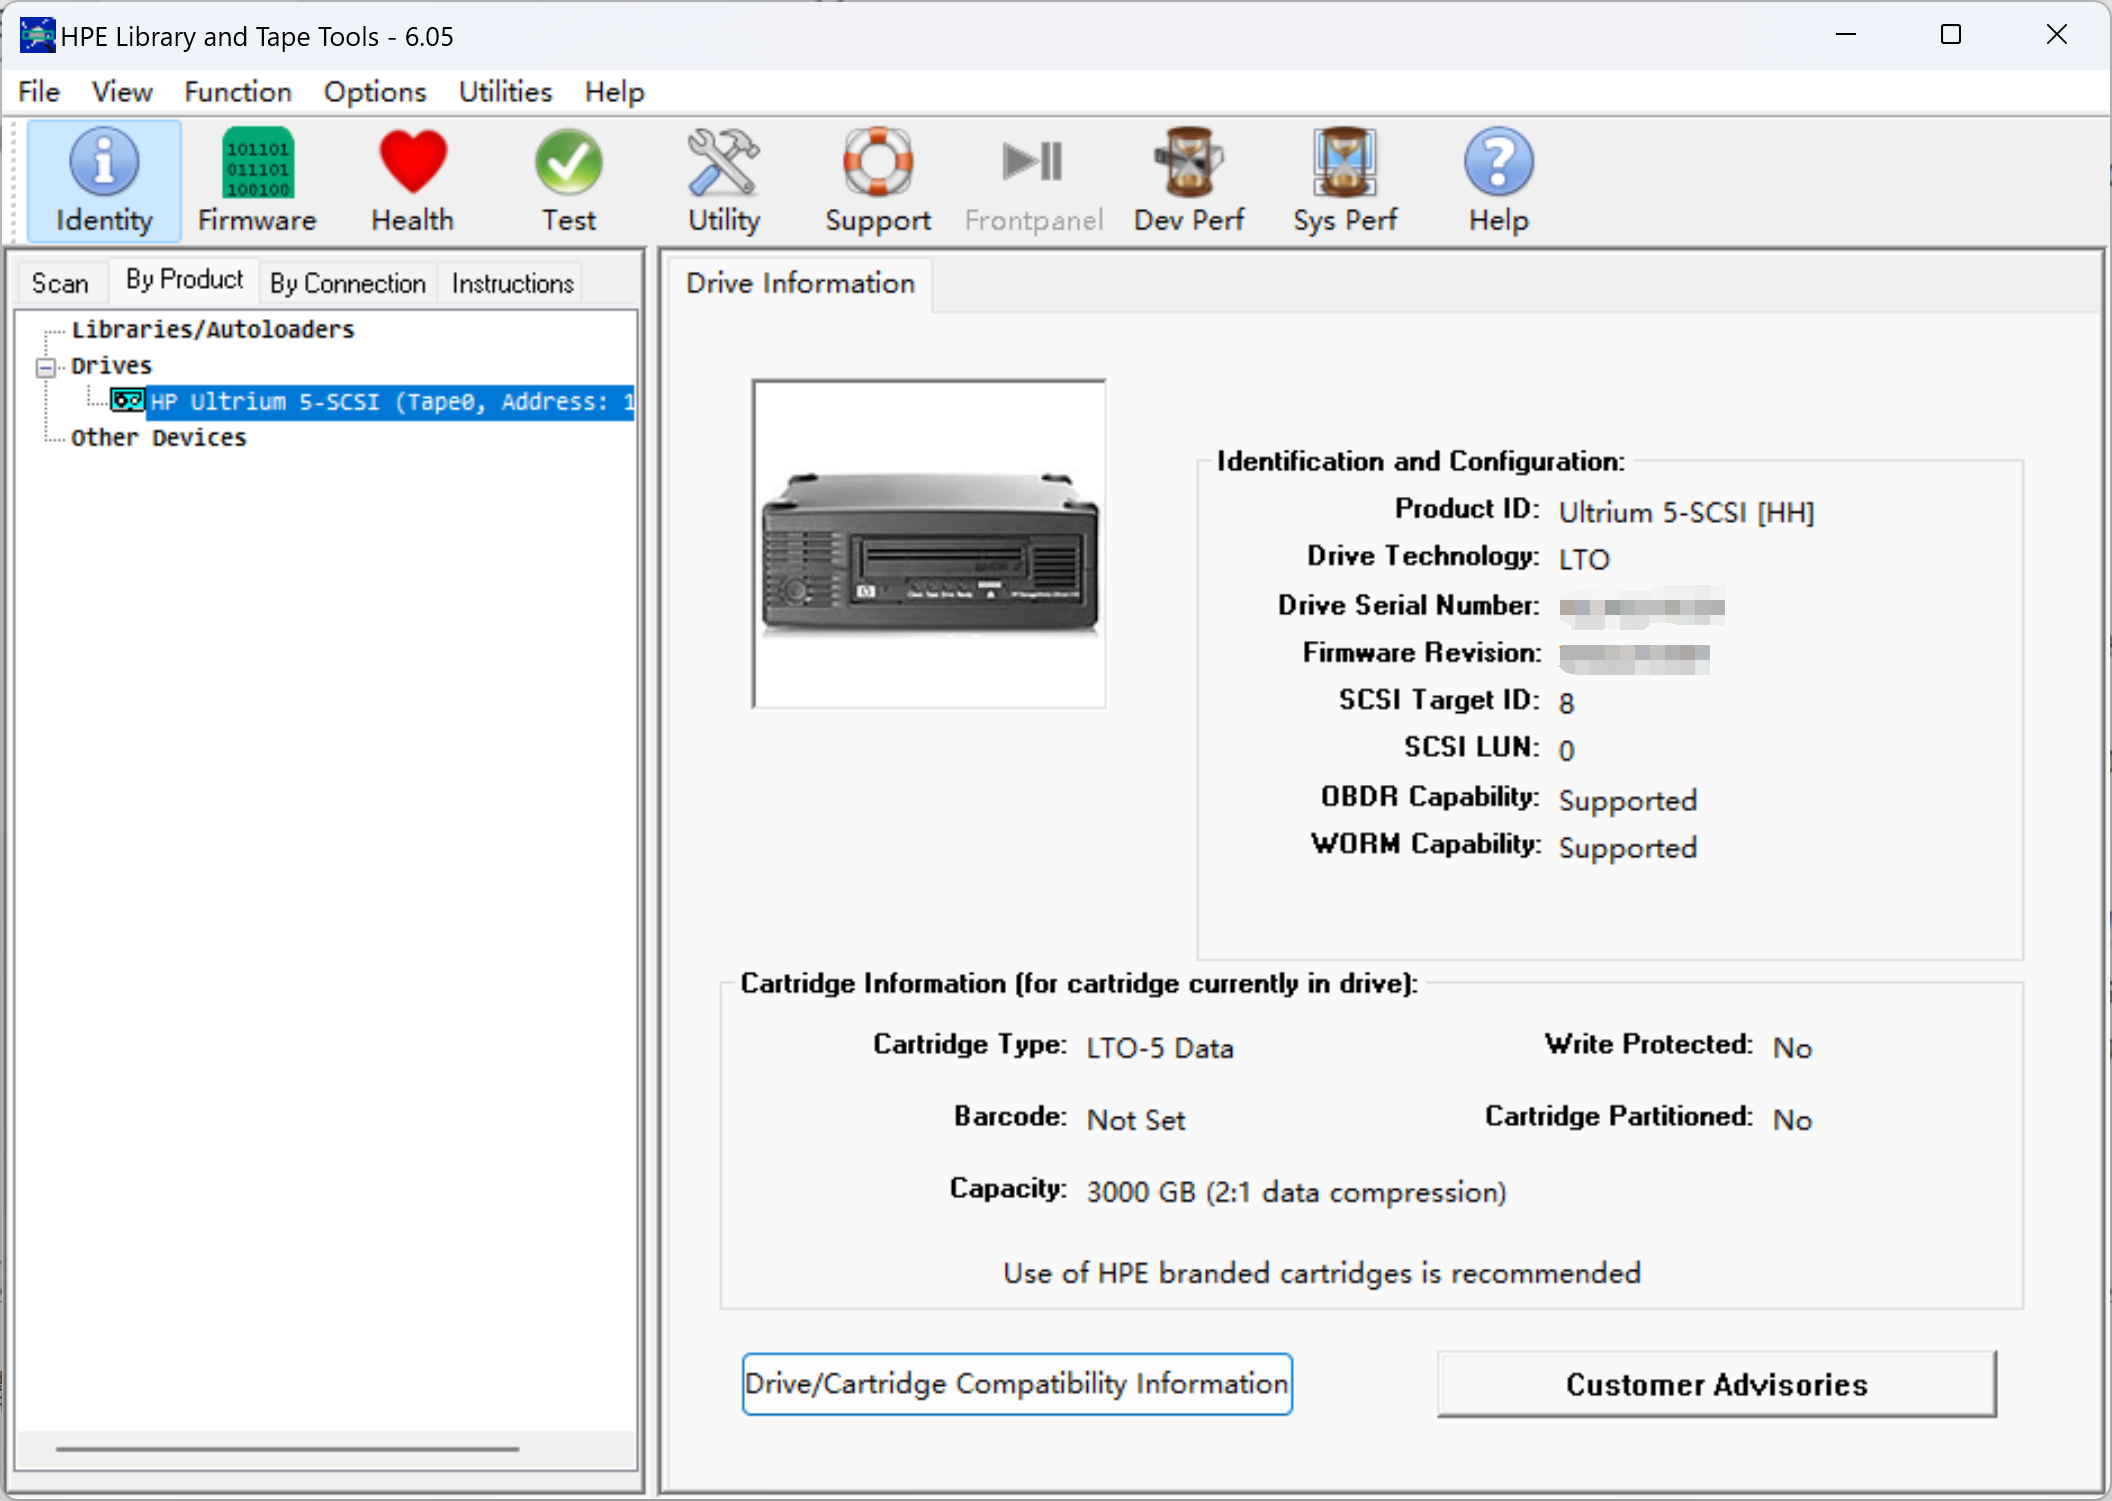This screenshot has width=2112, height=1501.
Task: Click the Customer Advisories button
Action: [1717, 1384]
